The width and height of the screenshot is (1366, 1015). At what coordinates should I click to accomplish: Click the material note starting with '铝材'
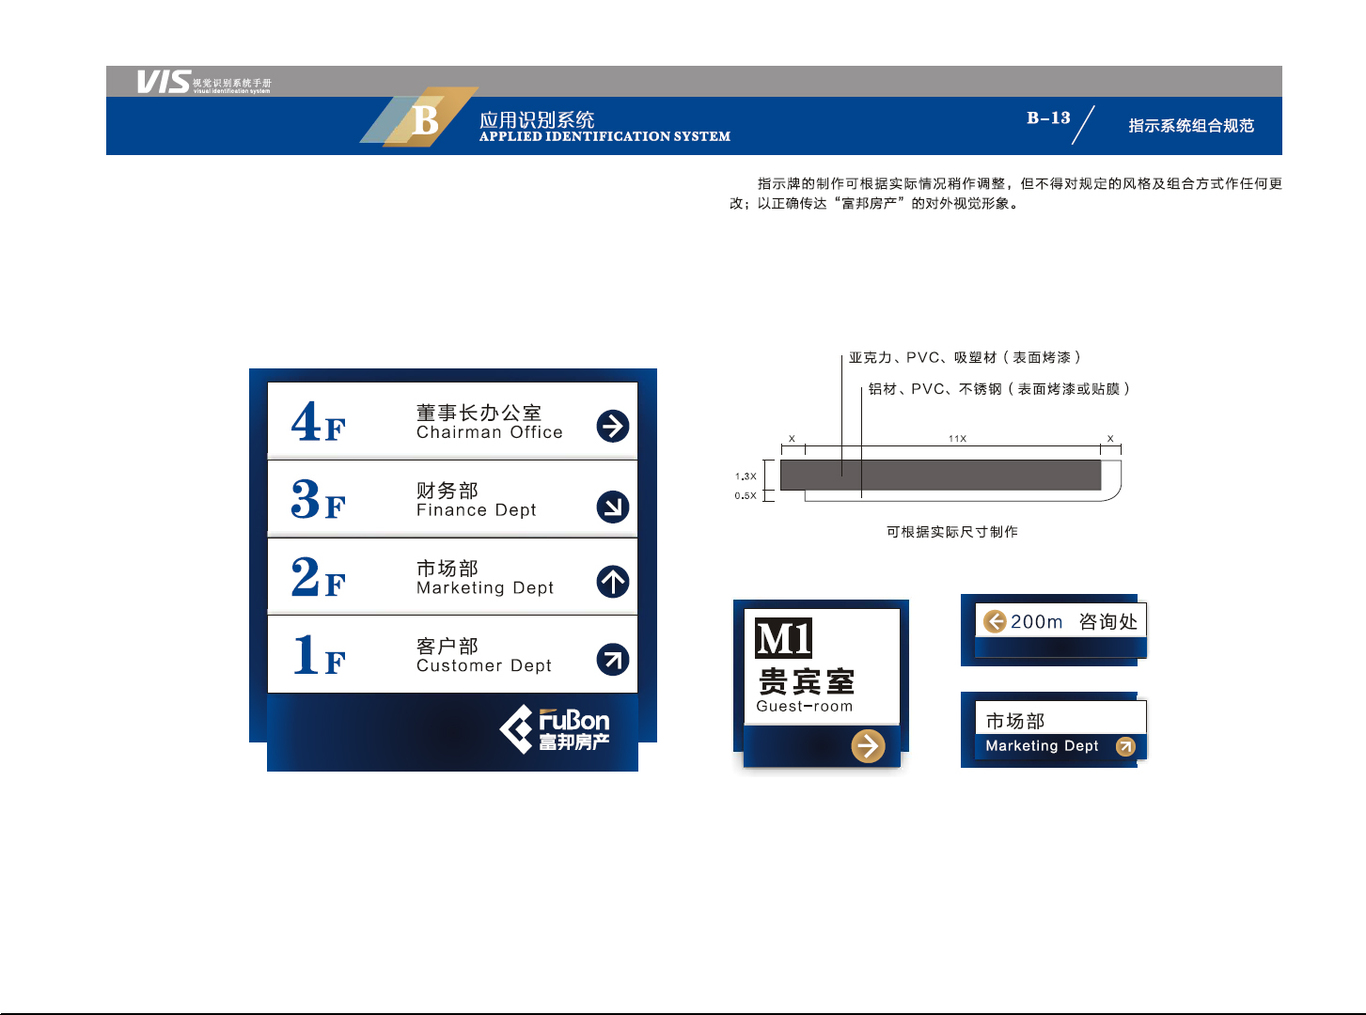point(999,389)
